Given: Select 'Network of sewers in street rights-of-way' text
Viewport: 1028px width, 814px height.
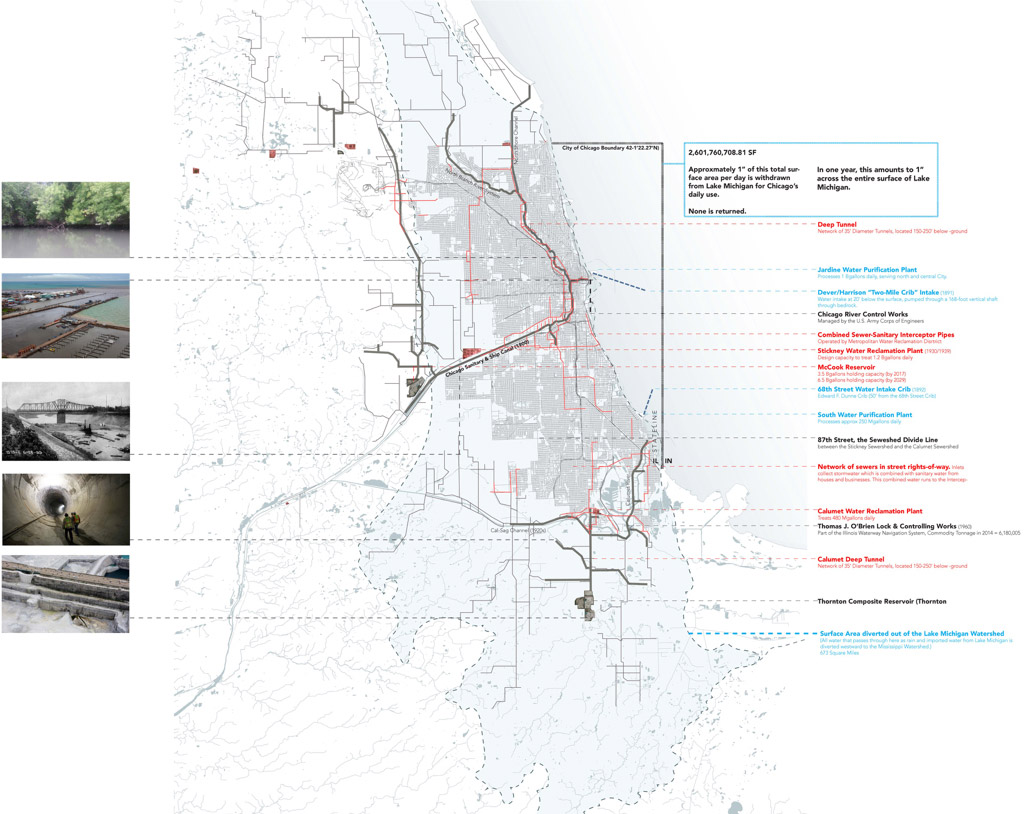Looking at the screenshot, I should tap(883, 467).
